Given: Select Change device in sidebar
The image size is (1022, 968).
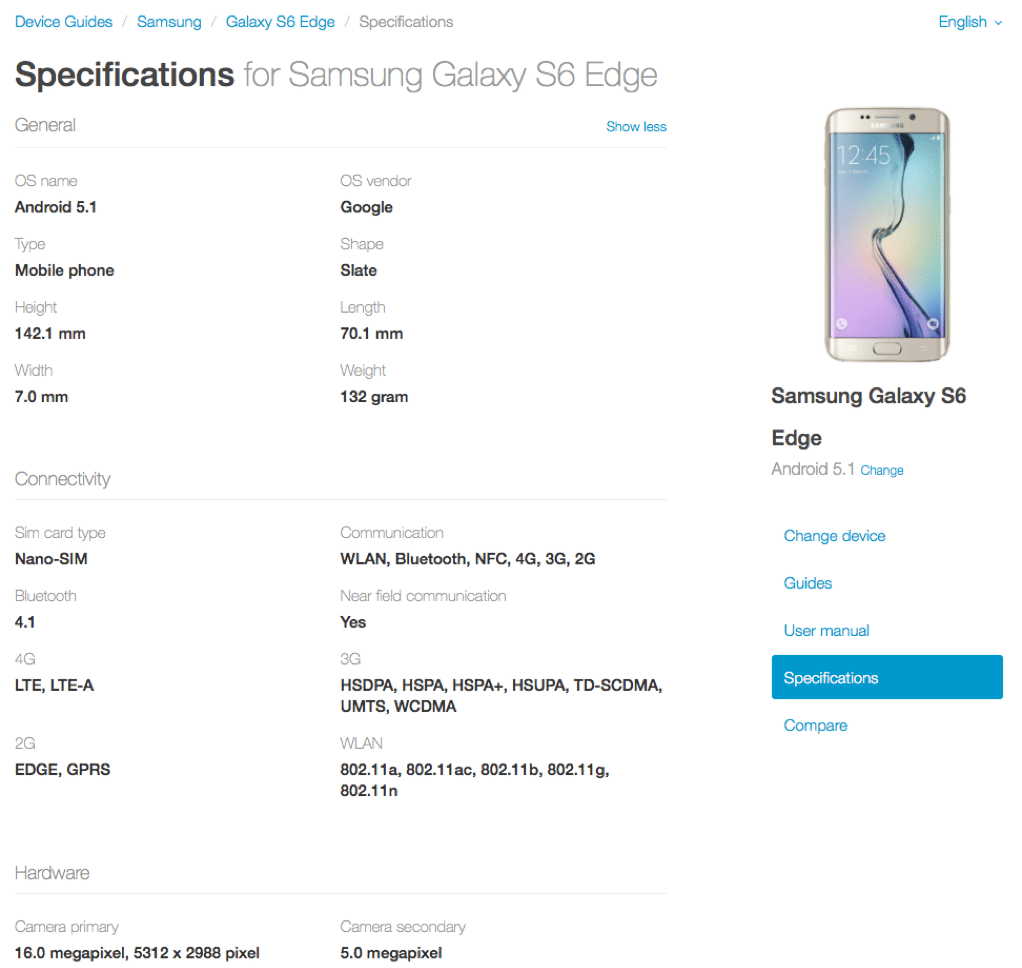Looking at the screenshot, I should coord(834,536).
